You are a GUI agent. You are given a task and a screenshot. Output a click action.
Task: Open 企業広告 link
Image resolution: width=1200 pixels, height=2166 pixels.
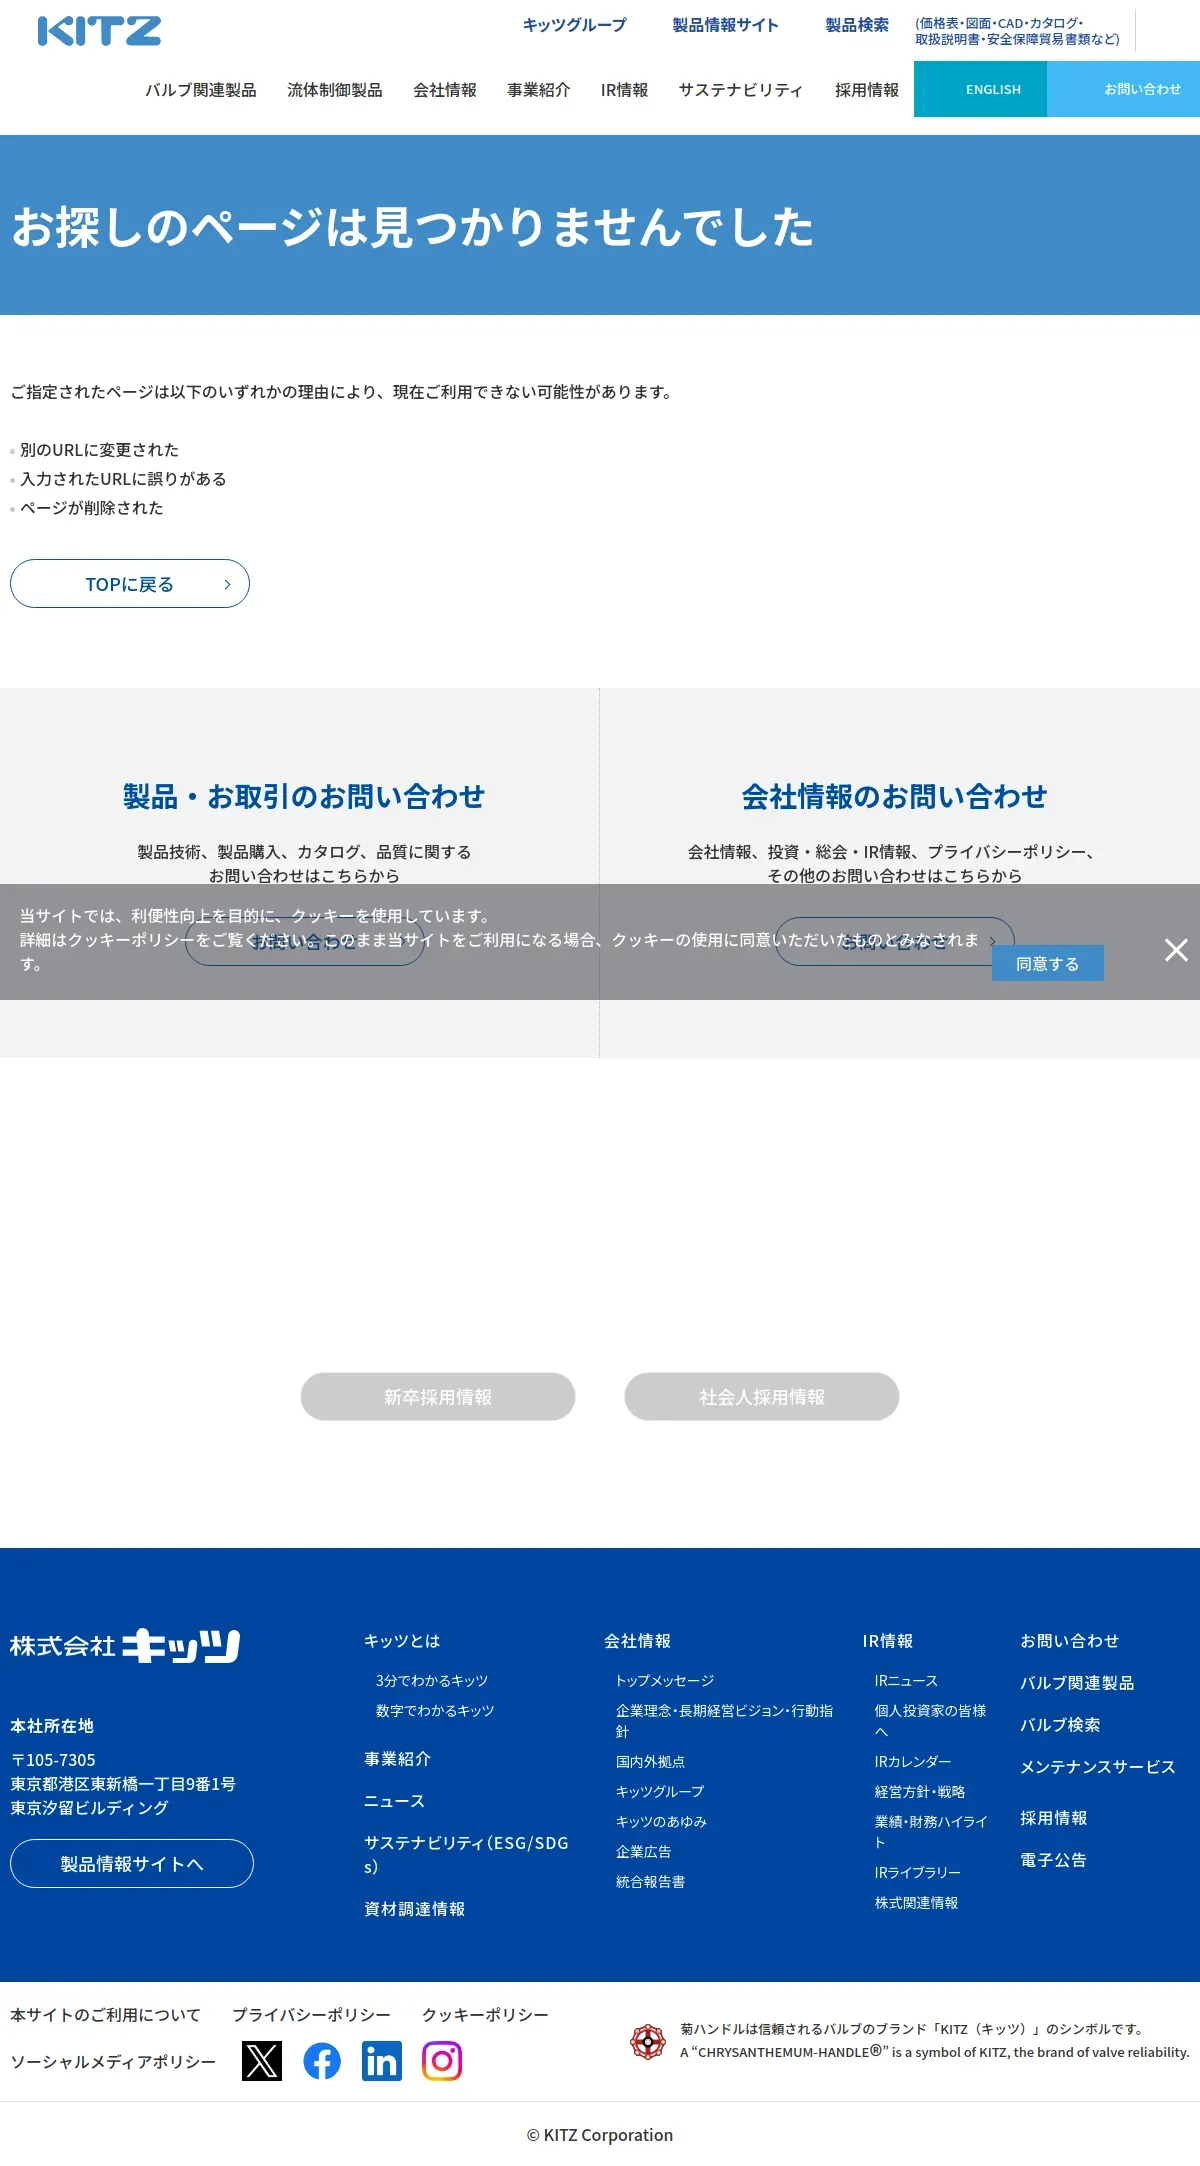(643, 1852)
